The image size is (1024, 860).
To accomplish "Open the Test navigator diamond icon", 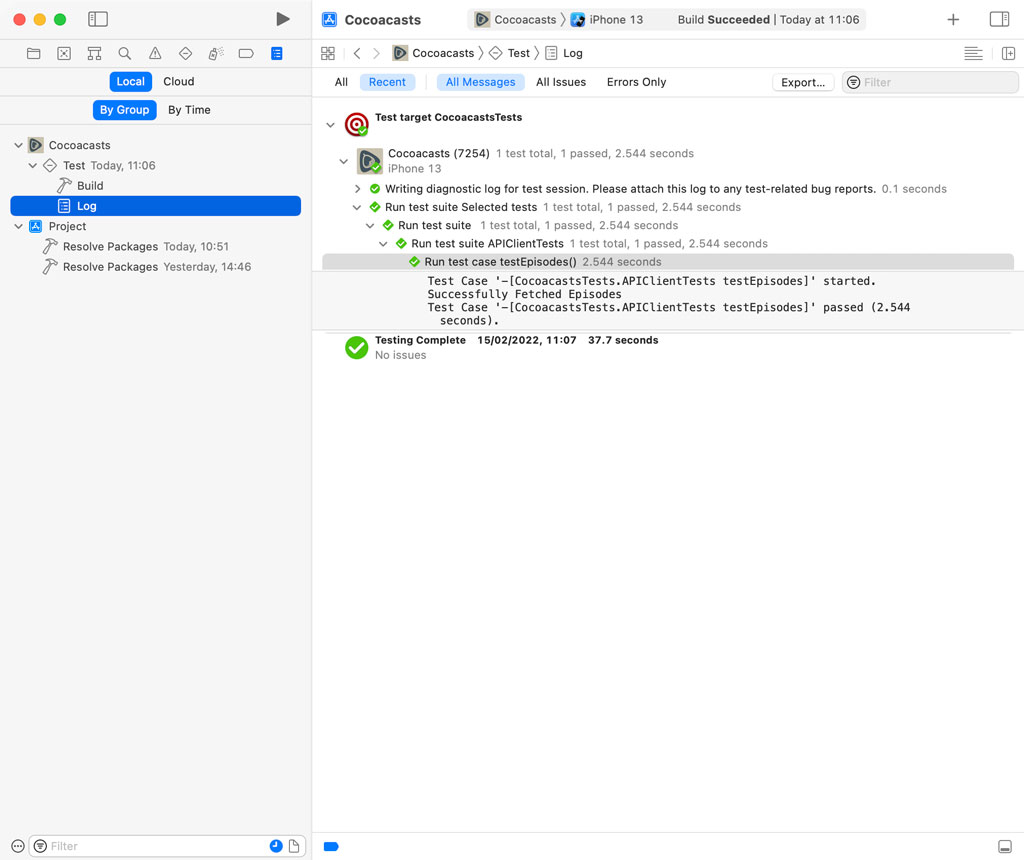I will [x=185, y=54].
